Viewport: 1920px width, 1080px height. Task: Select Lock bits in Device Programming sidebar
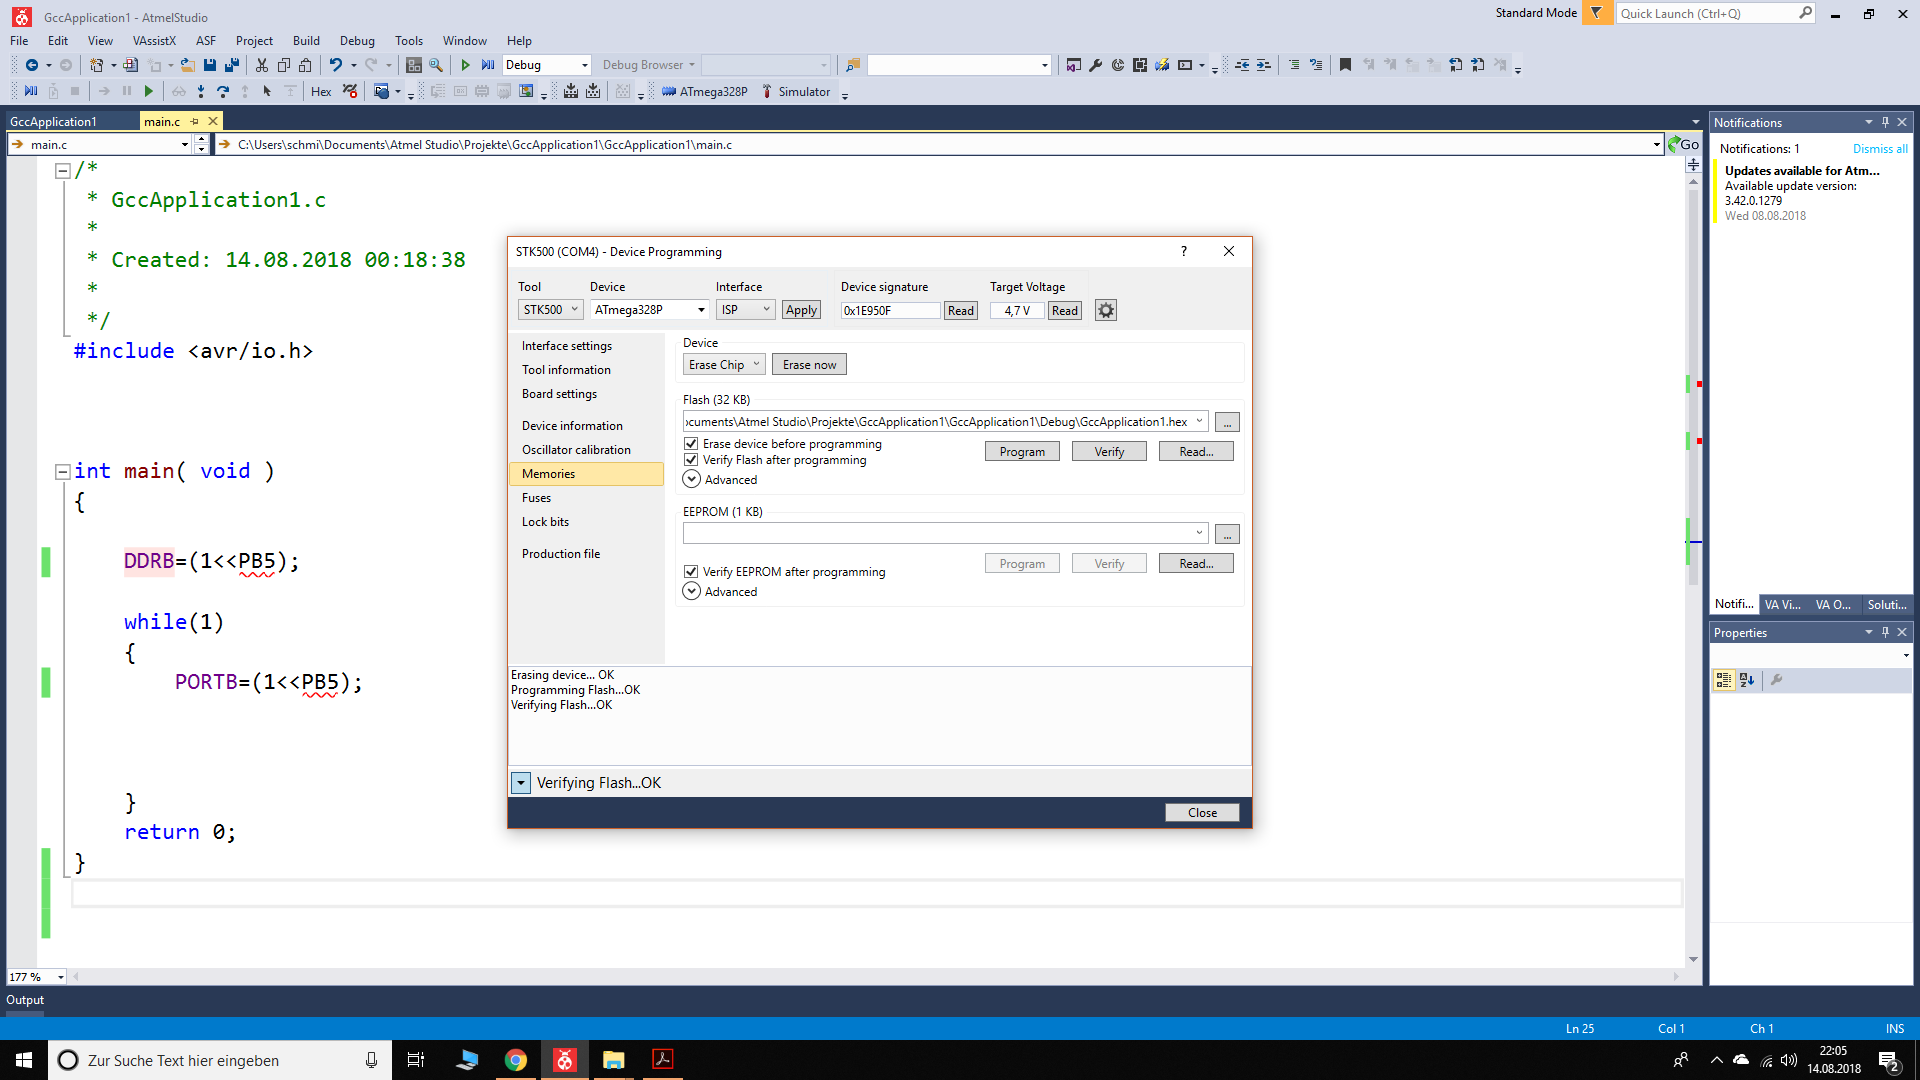[x=545, y=522]
